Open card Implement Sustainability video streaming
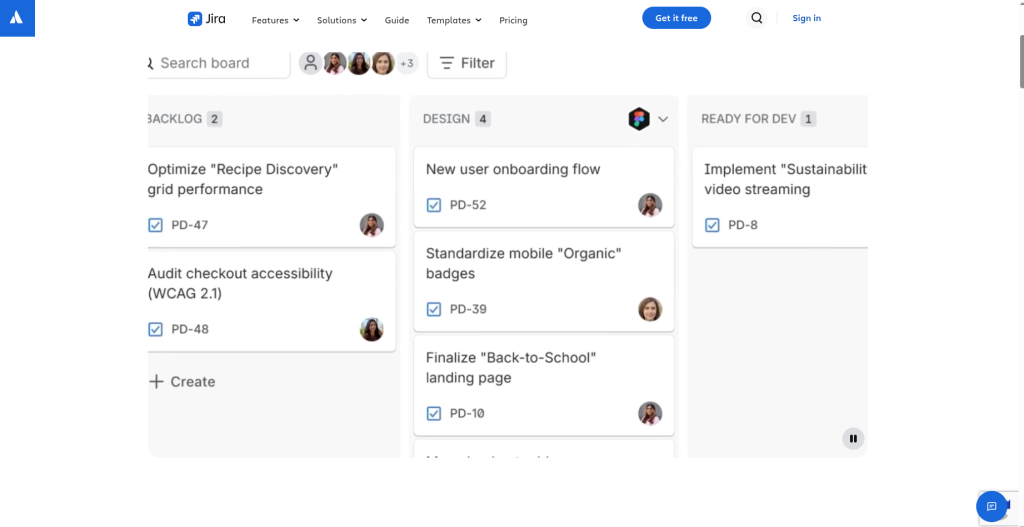 pos(780,197)
